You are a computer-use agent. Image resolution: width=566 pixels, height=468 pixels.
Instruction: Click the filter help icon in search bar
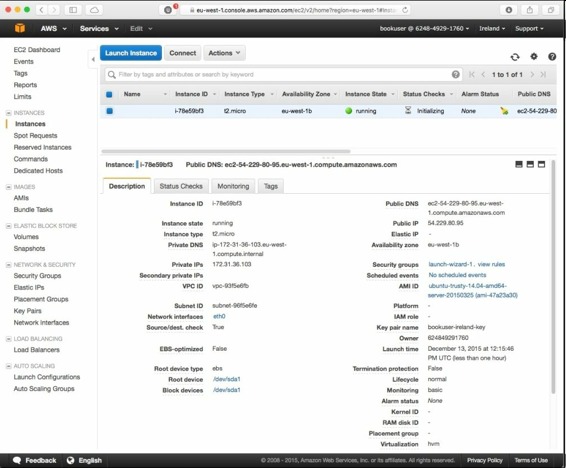point(456,74)
